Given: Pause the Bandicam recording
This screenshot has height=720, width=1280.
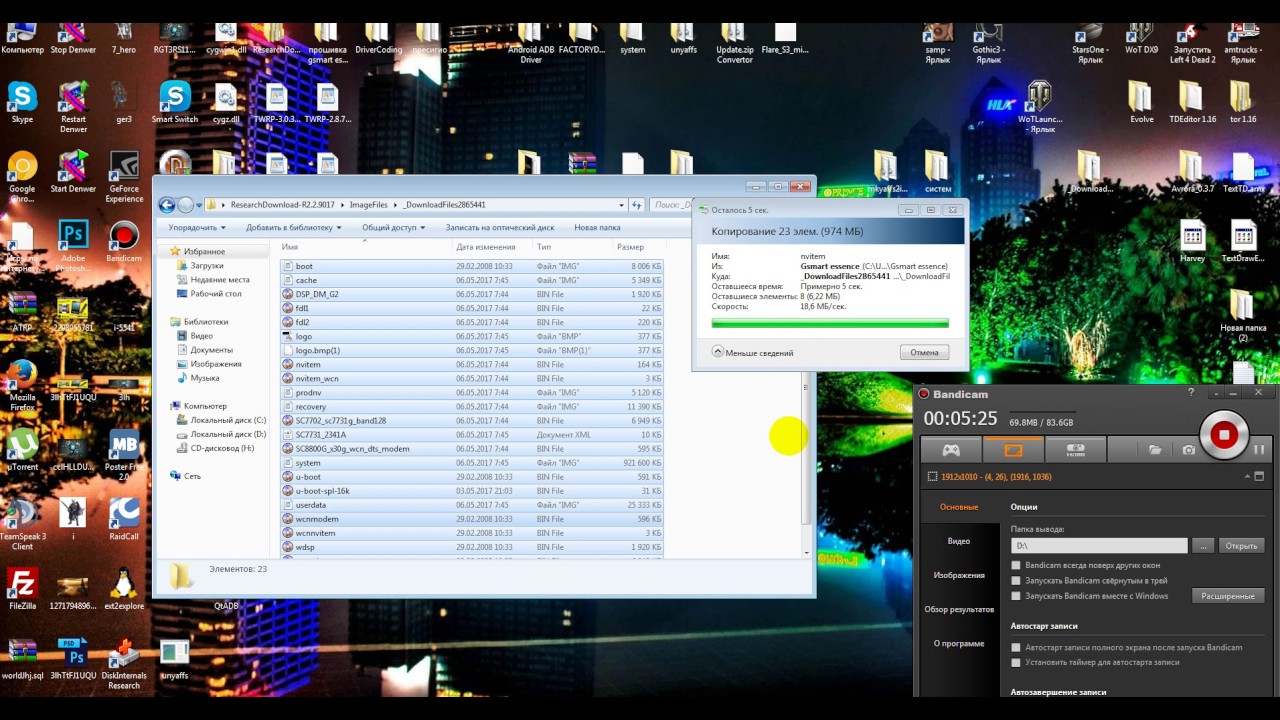Looking at the screenshot, I should (1259, 449).
